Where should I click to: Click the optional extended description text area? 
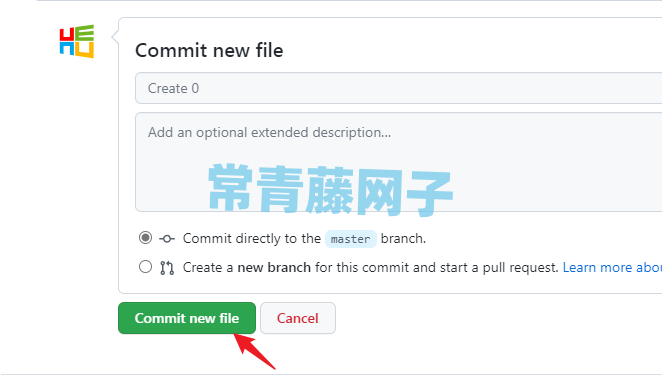click(399, 162)
